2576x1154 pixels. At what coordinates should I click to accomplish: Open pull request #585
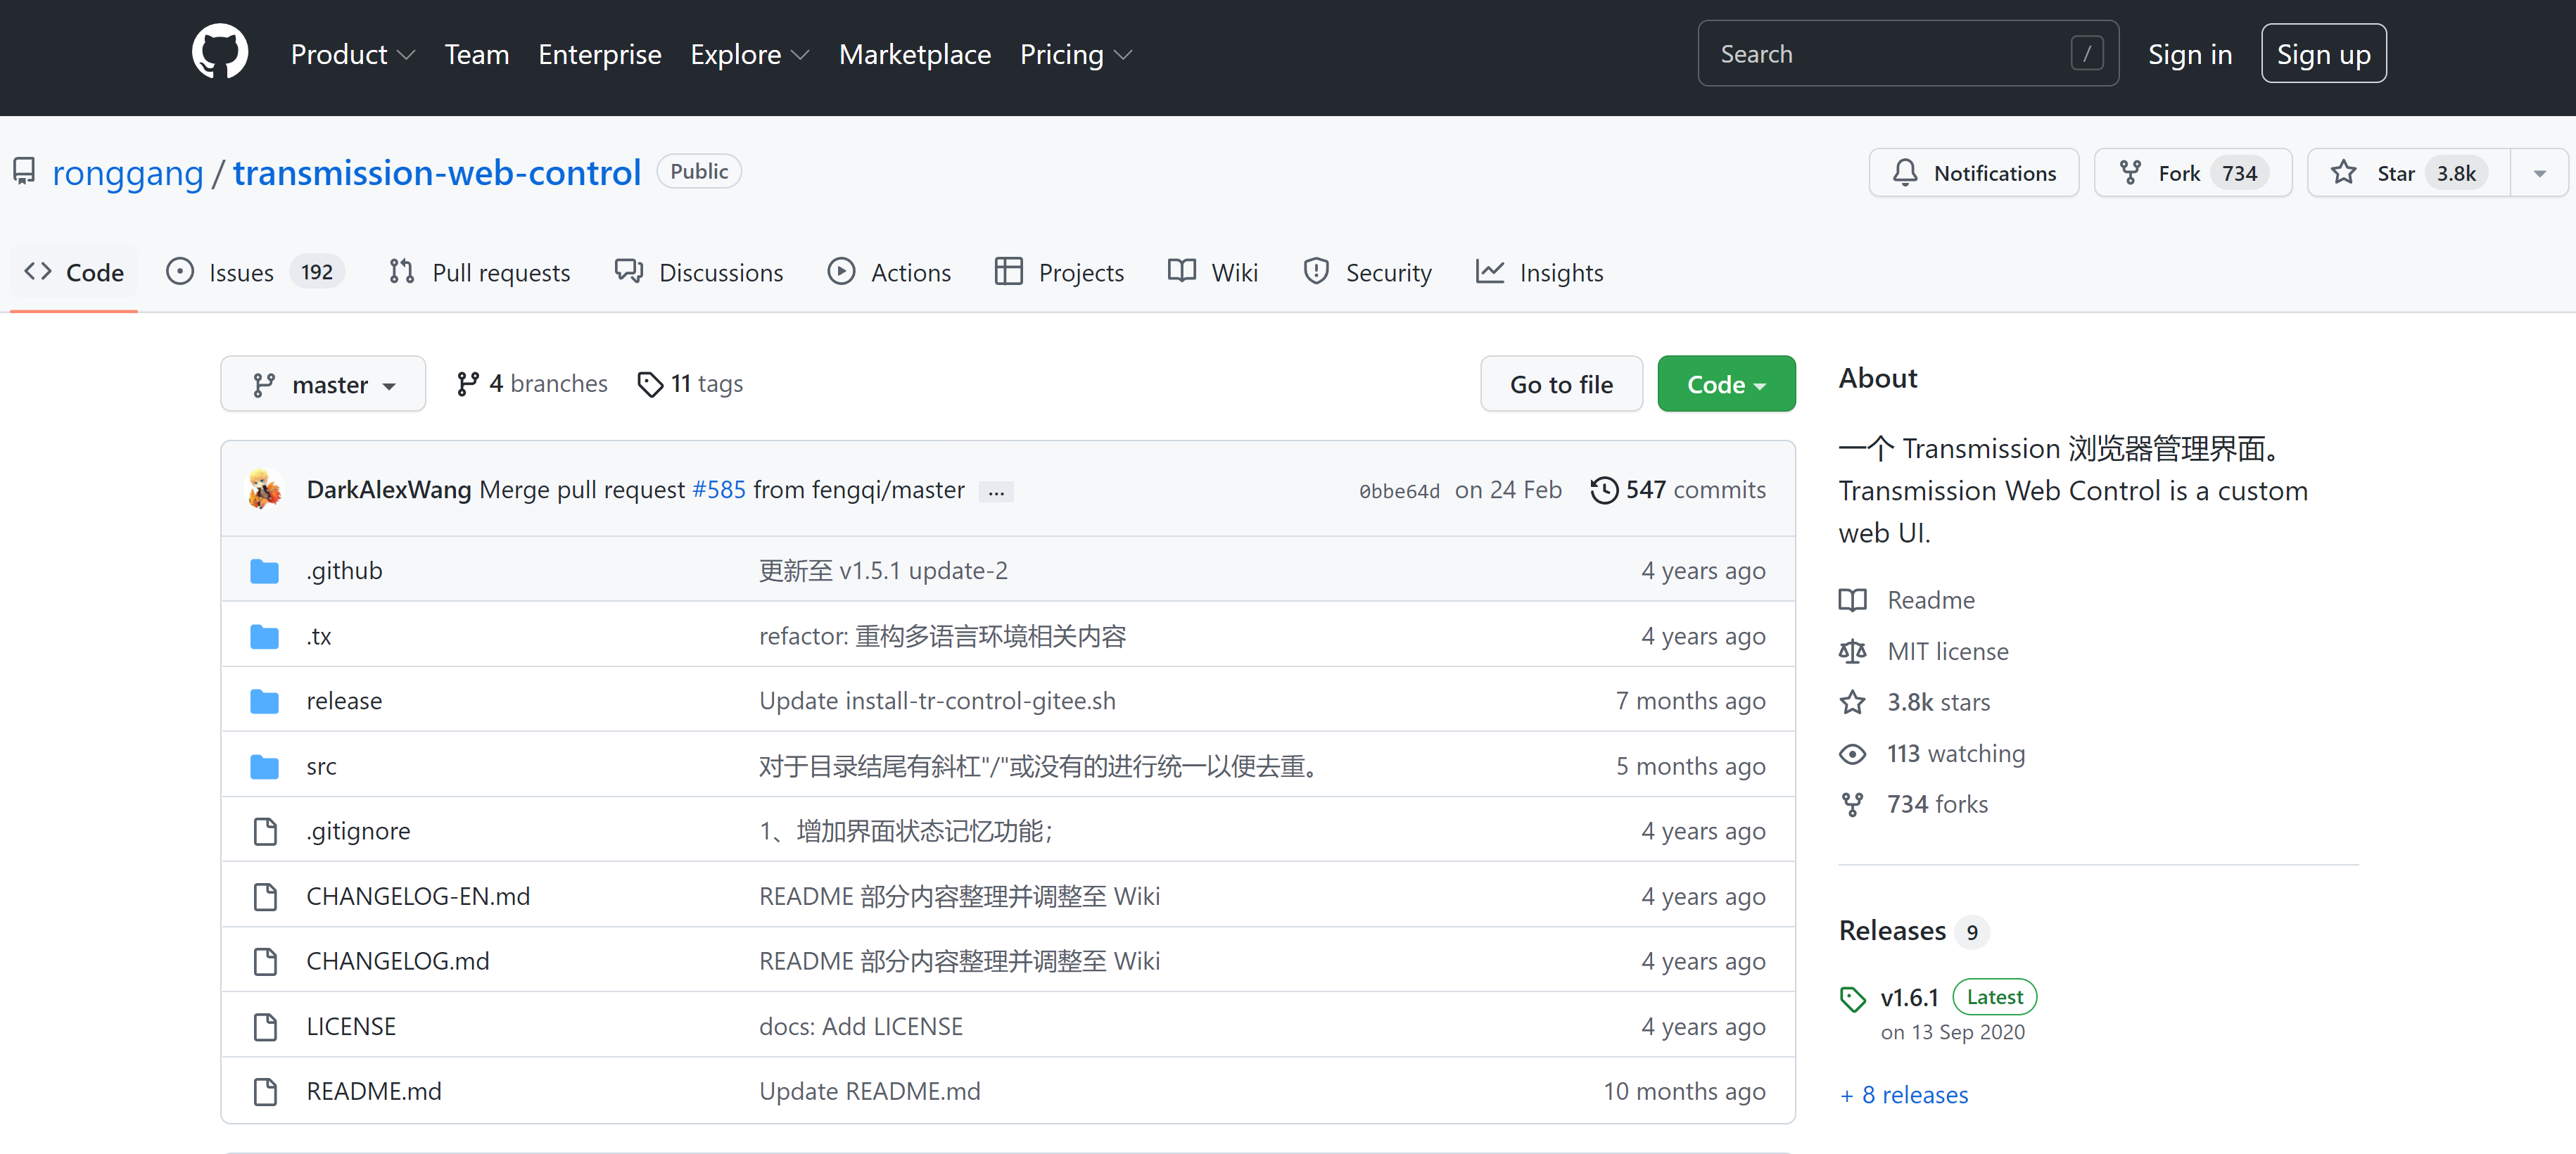click(719, 490)
